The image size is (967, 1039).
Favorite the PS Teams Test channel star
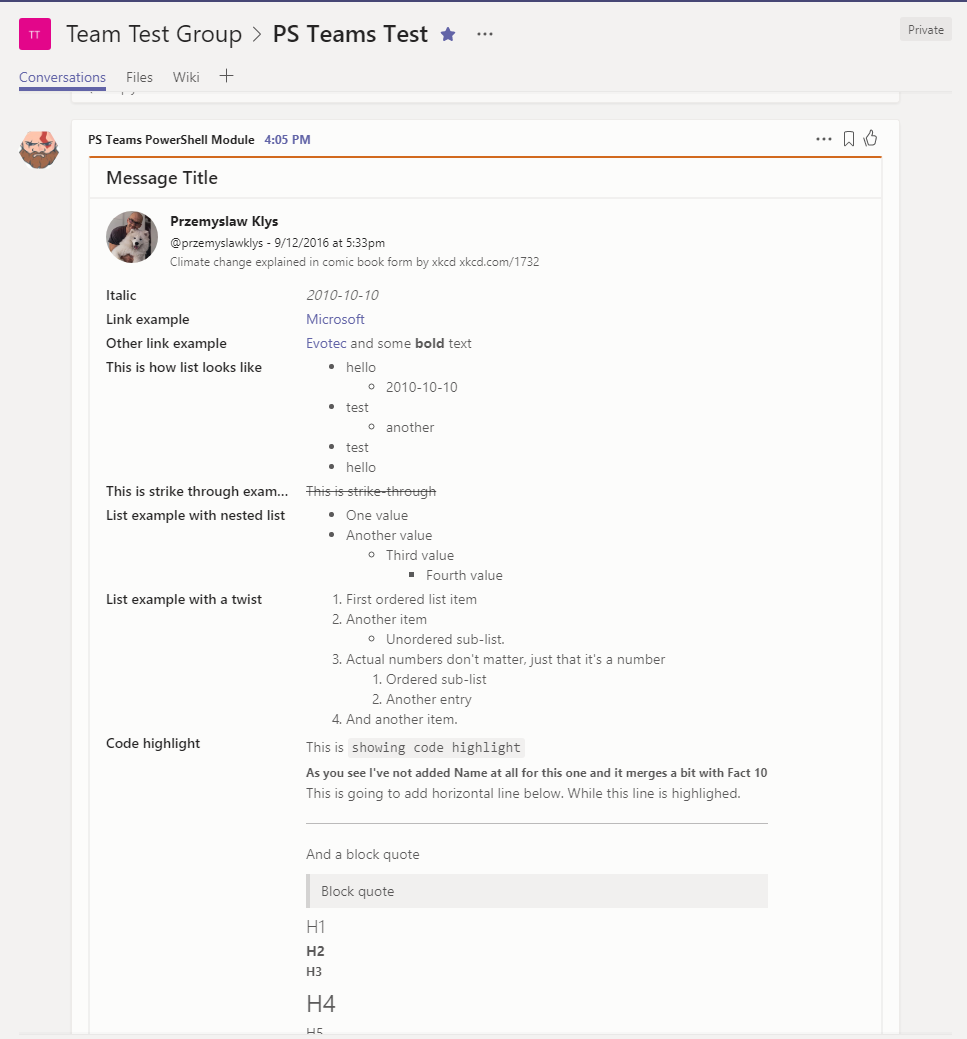coord(448,34)
